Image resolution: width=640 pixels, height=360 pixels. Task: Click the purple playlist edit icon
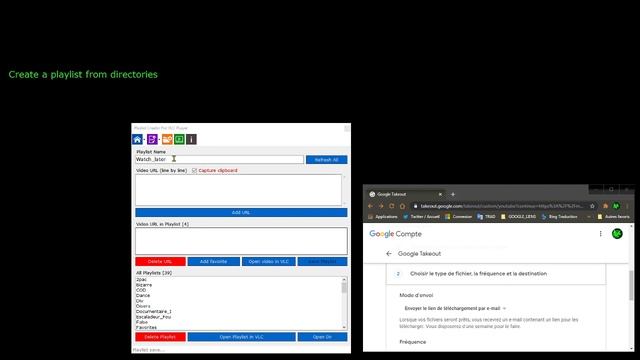point(152,140)
